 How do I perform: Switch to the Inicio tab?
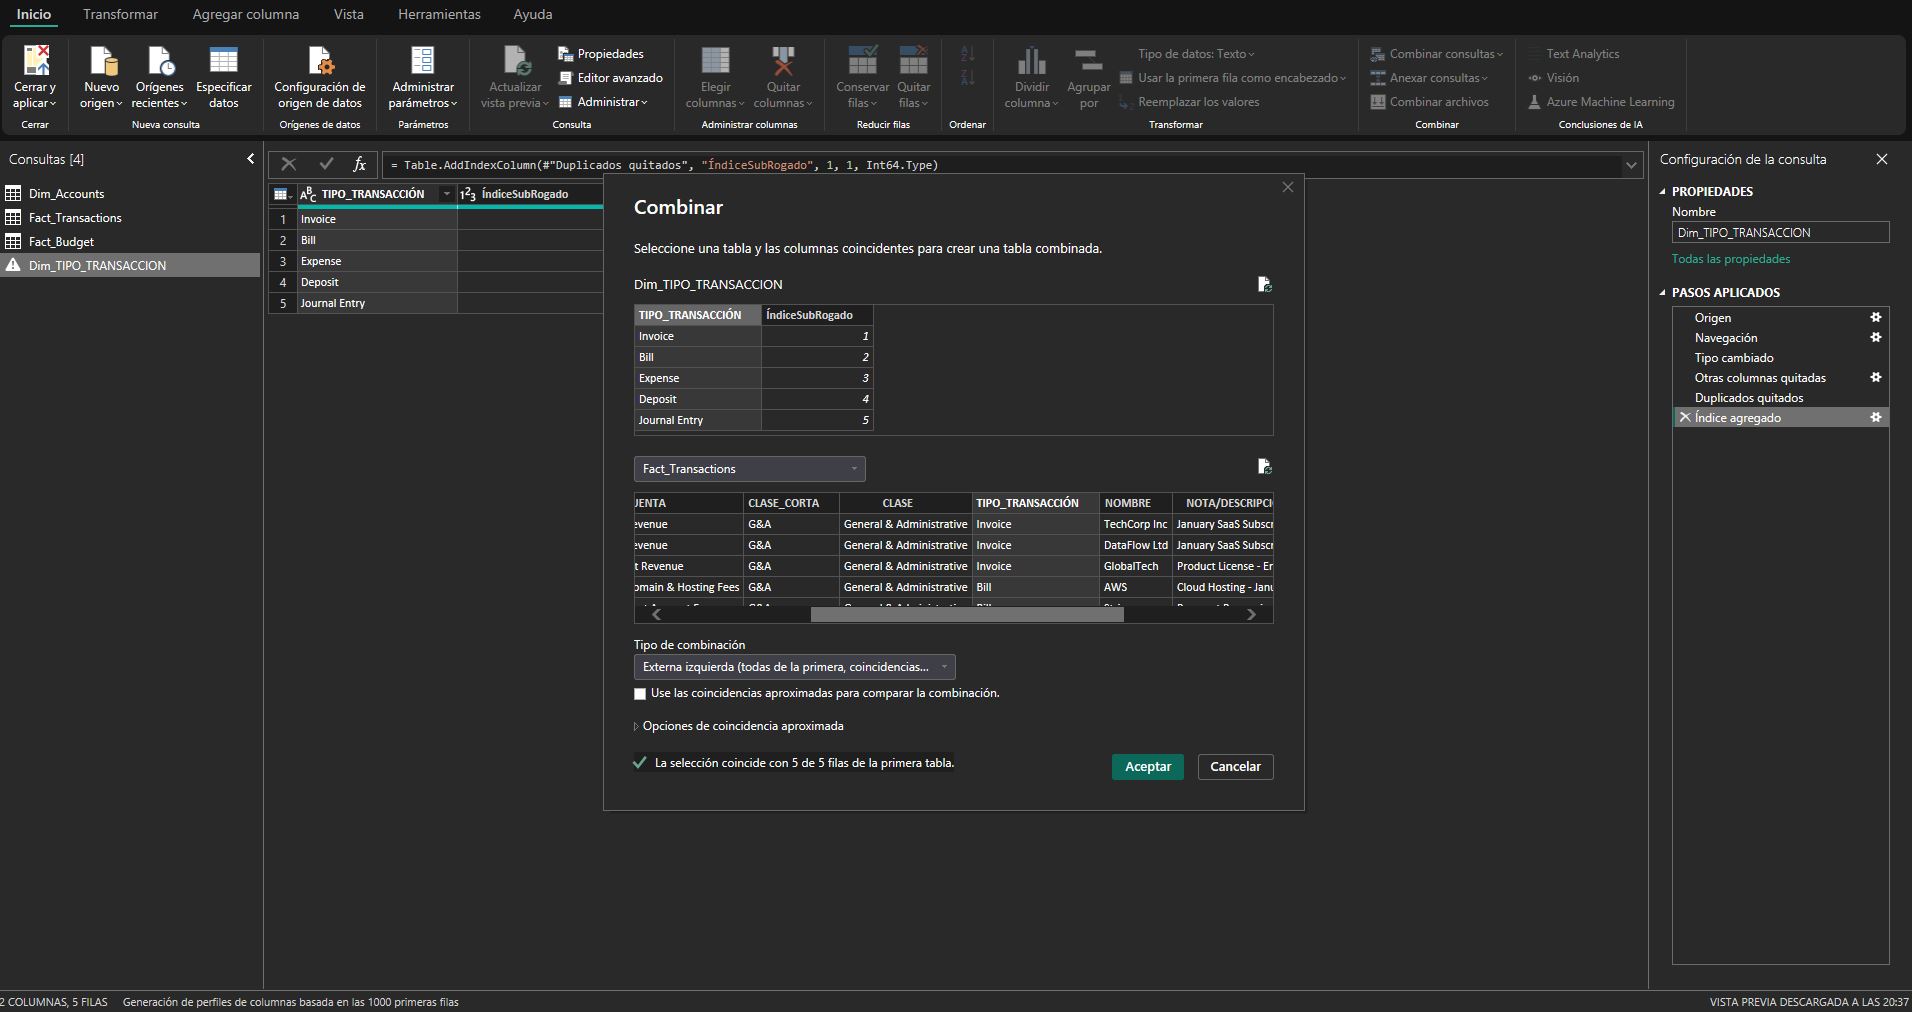pos(34,15)
